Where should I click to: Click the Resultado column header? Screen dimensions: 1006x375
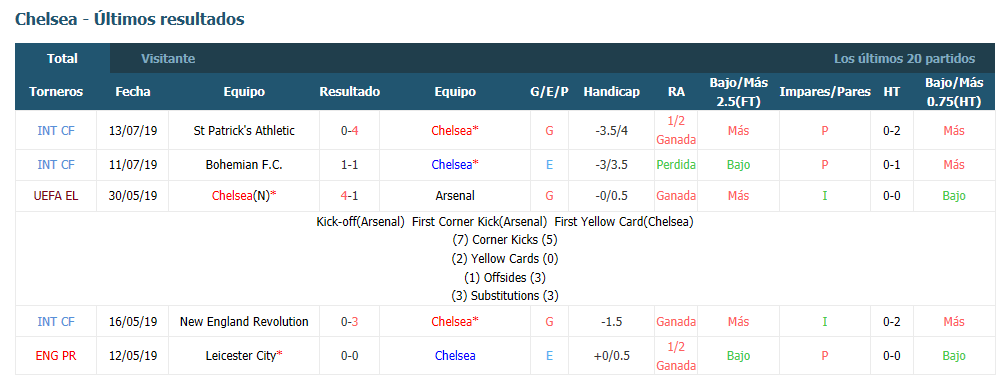point(350,92)
